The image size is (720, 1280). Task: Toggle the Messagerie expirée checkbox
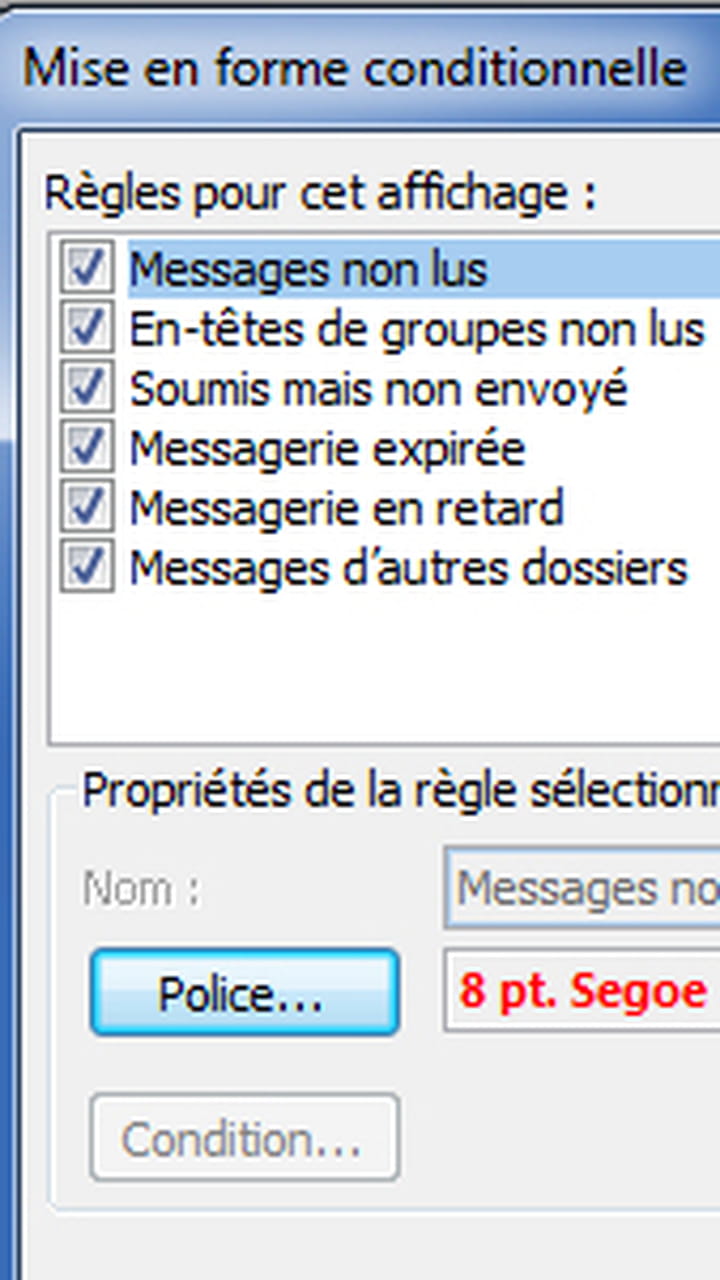click(87, 448)
